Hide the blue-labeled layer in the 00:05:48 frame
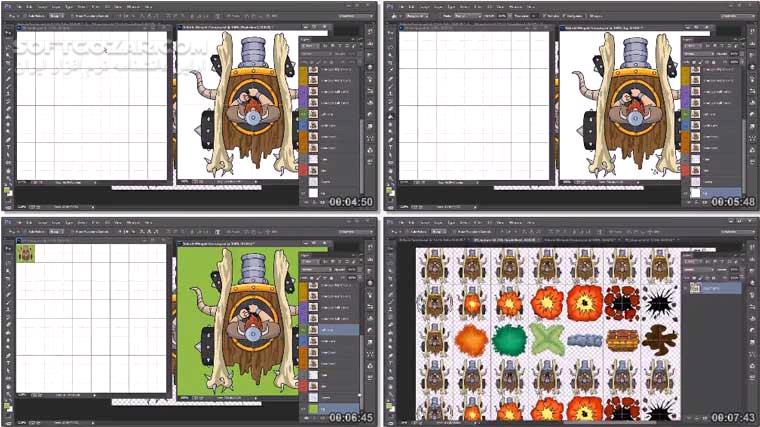 click(686, 125)
